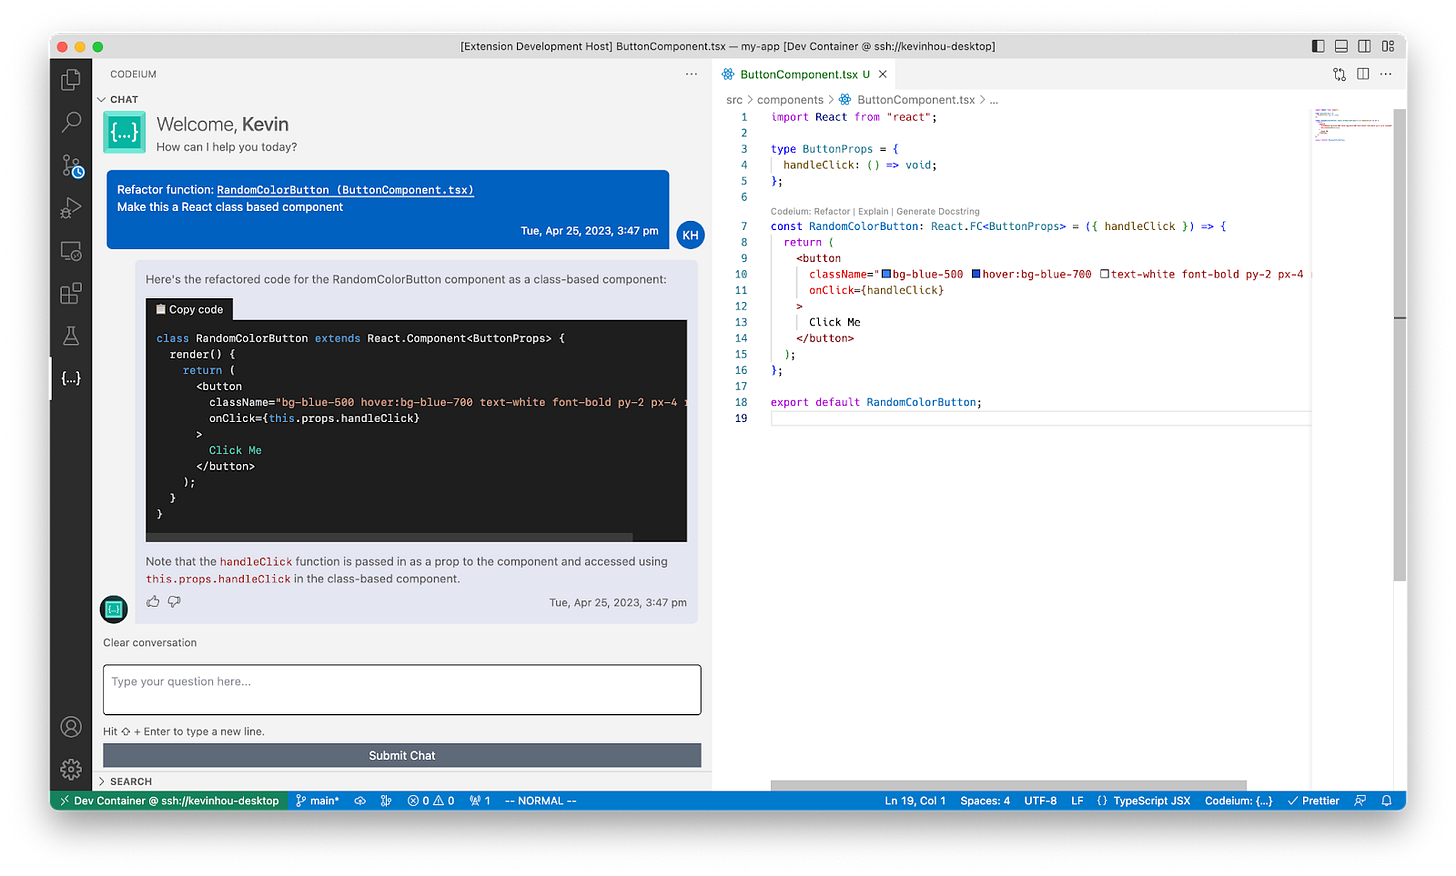The image size is (1456, 876).
Task: Click the editor vertical scrollbar
Action: pyautogui.click(x=1400, y=345)
